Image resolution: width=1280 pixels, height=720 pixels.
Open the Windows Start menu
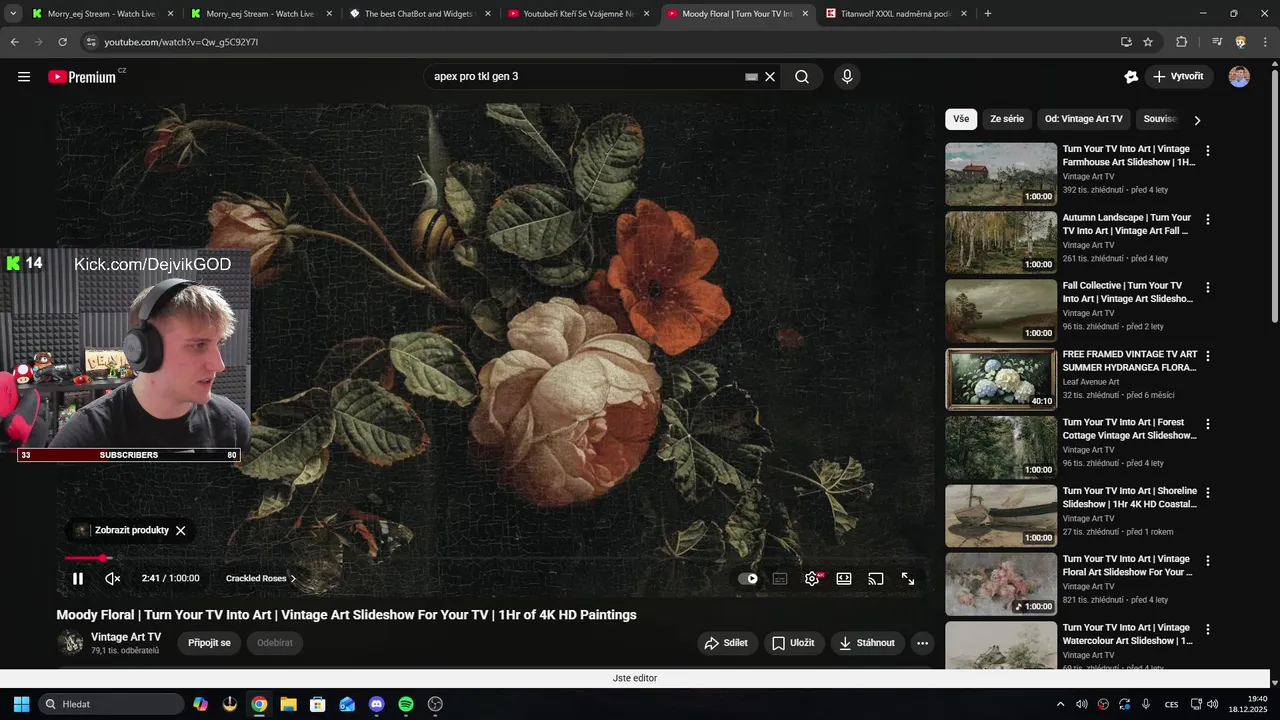(21, 704)
